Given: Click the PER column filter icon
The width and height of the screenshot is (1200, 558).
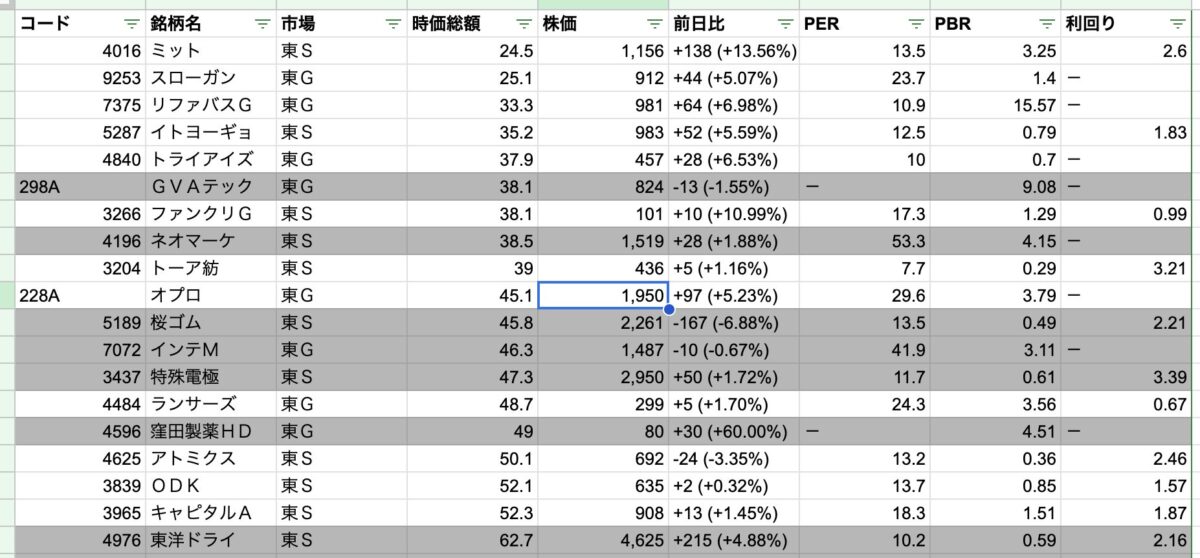Looking at the screenshot, I should click(916, 24).
